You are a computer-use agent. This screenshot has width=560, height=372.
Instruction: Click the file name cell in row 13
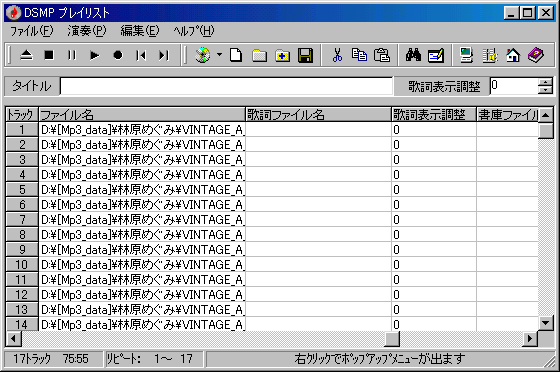tap(142, 310)
